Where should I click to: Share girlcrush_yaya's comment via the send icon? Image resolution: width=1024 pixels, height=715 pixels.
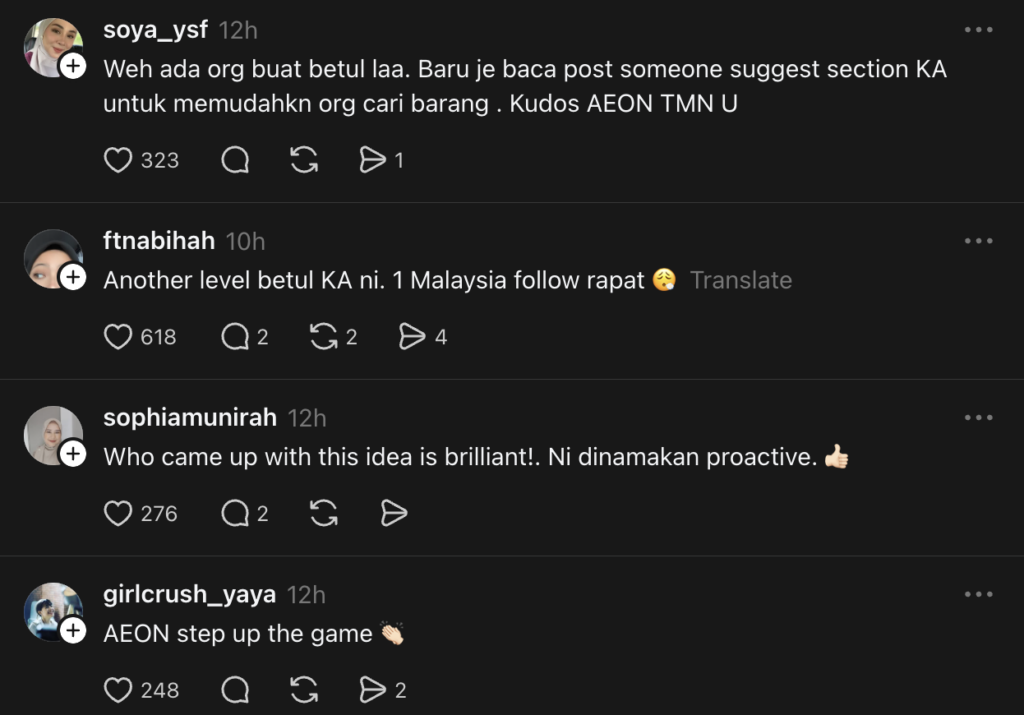click(372, 690)
